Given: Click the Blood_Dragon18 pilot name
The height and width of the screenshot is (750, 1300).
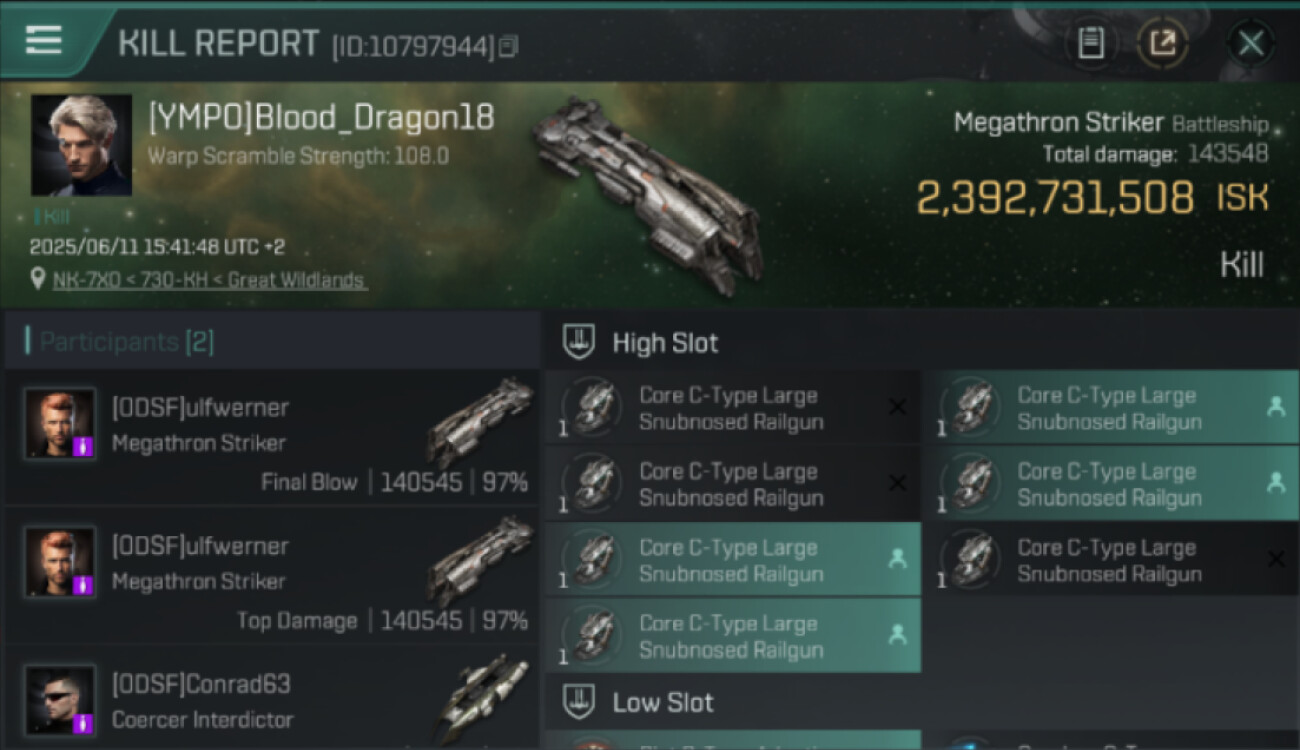Looking at the screenshot, I should tap(321, 117).
